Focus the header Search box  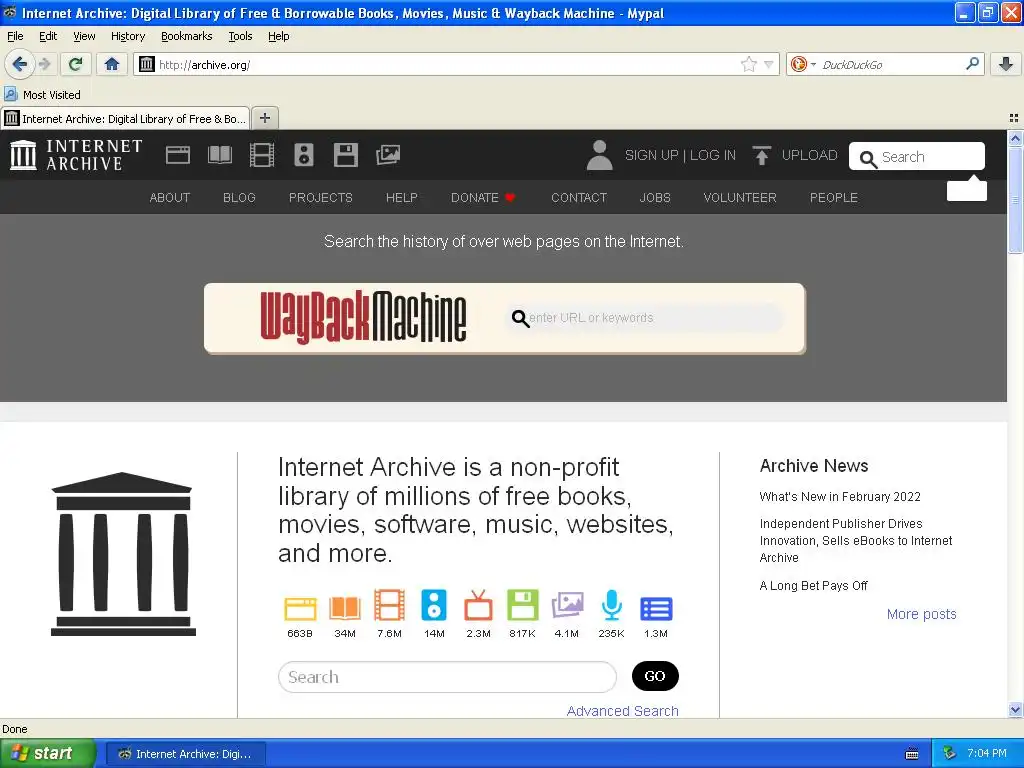(917, 156)
